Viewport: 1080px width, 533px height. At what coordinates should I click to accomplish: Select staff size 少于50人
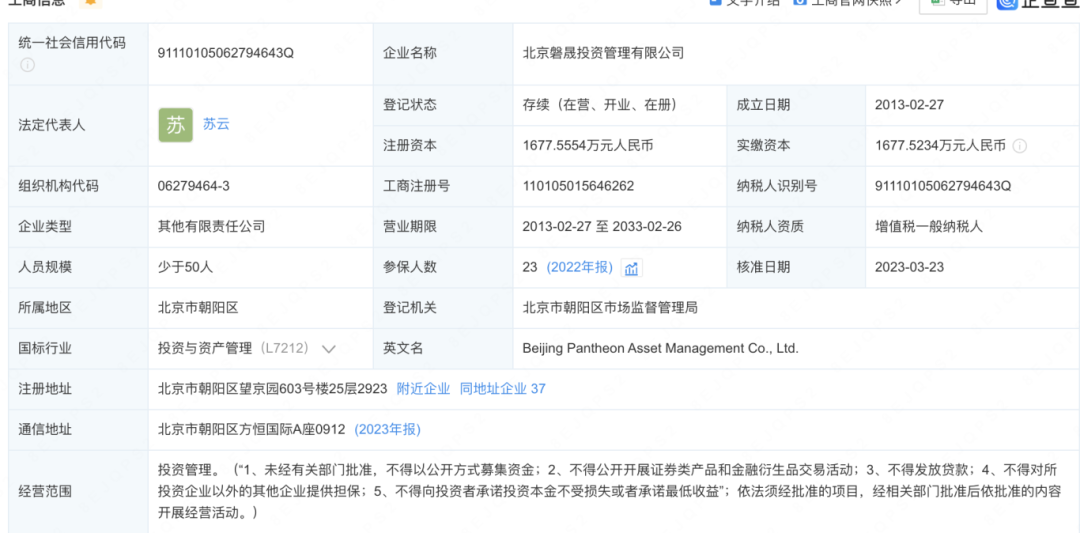pyautogui.click(x=185, y=267)
